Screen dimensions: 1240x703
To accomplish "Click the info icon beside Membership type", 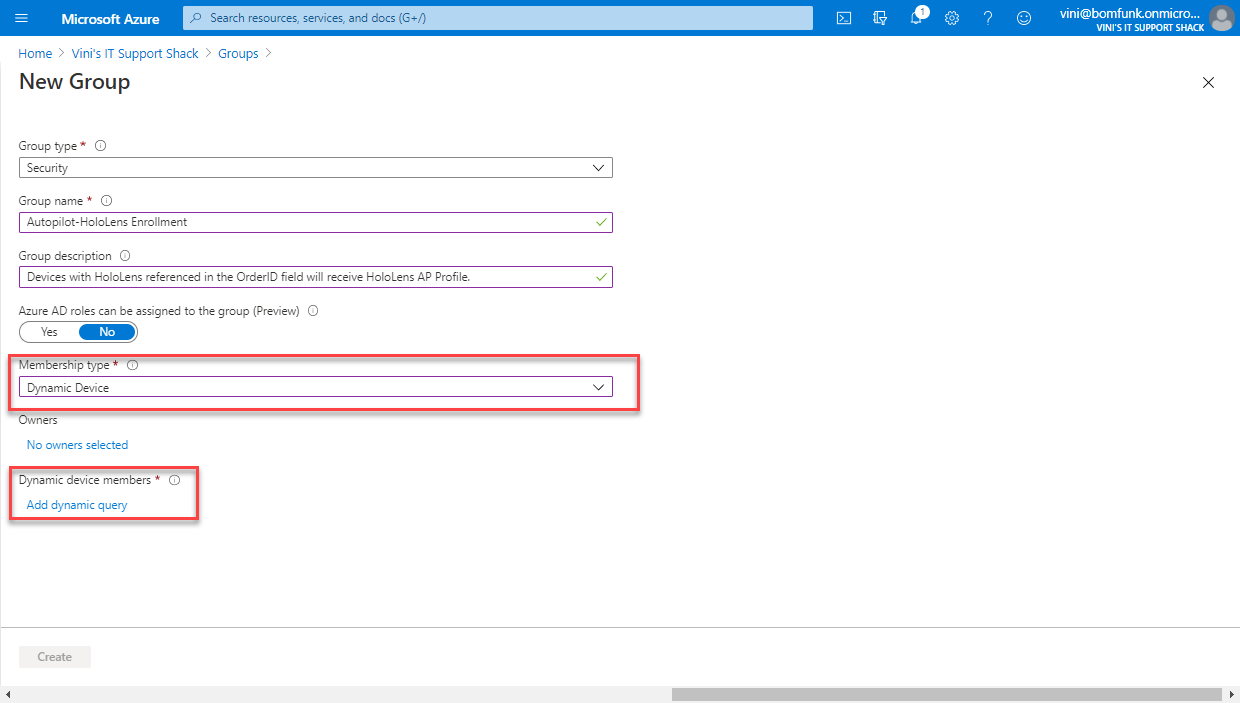I will (x=132, y=365).
